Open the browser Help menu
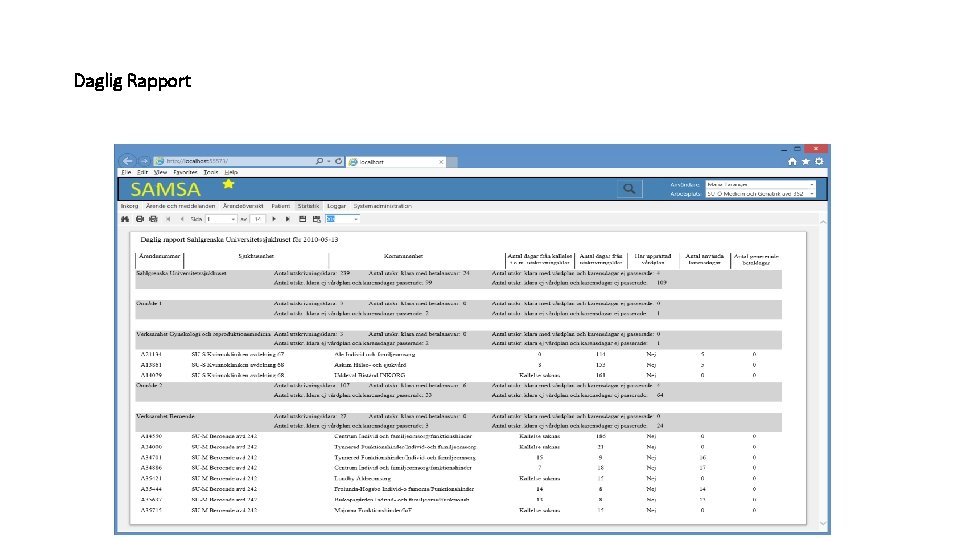 point(231,173)
